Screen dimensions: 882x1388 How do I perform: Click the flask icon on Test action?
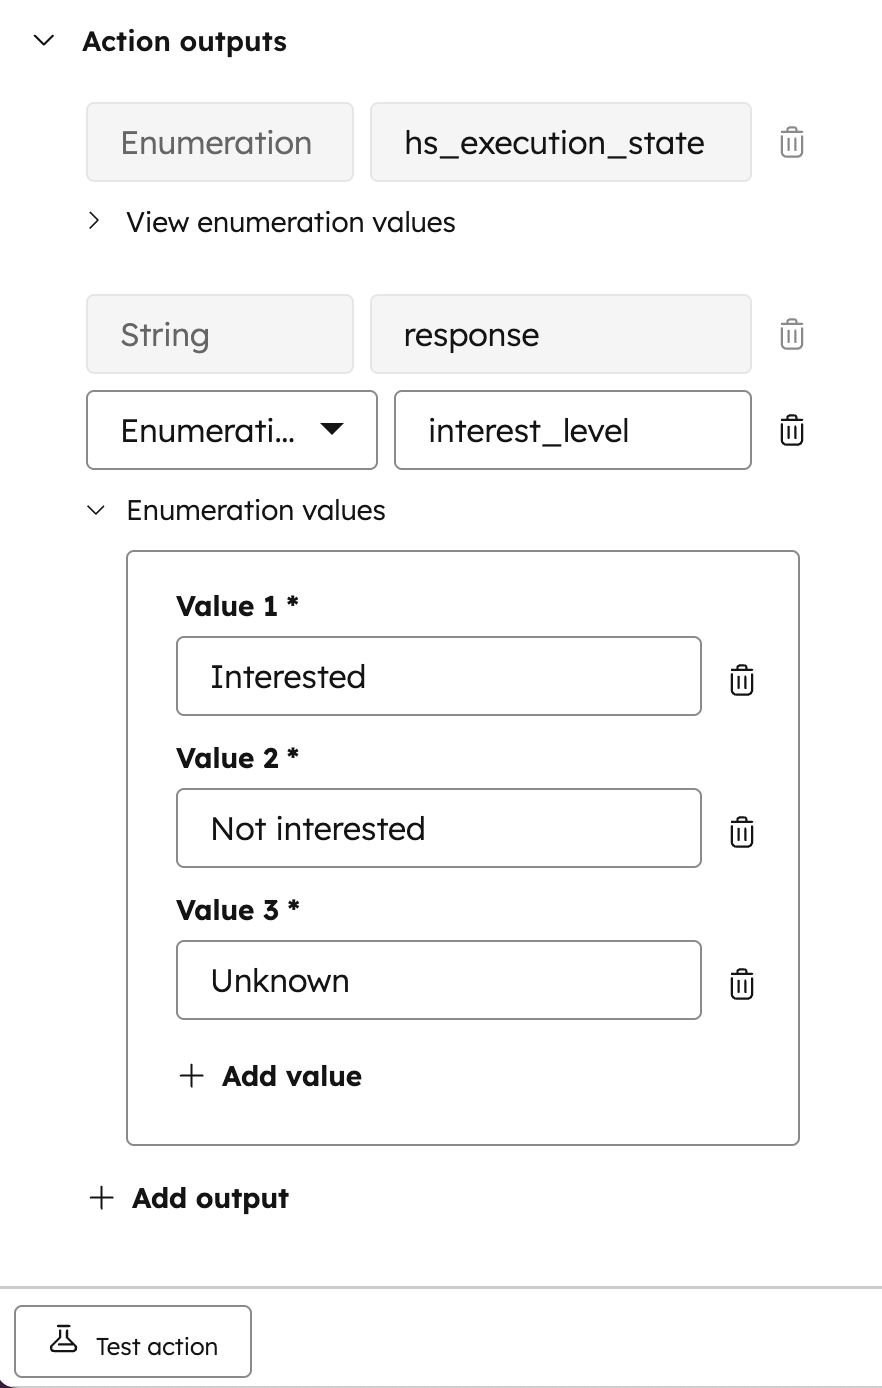tap(64, 1341)
